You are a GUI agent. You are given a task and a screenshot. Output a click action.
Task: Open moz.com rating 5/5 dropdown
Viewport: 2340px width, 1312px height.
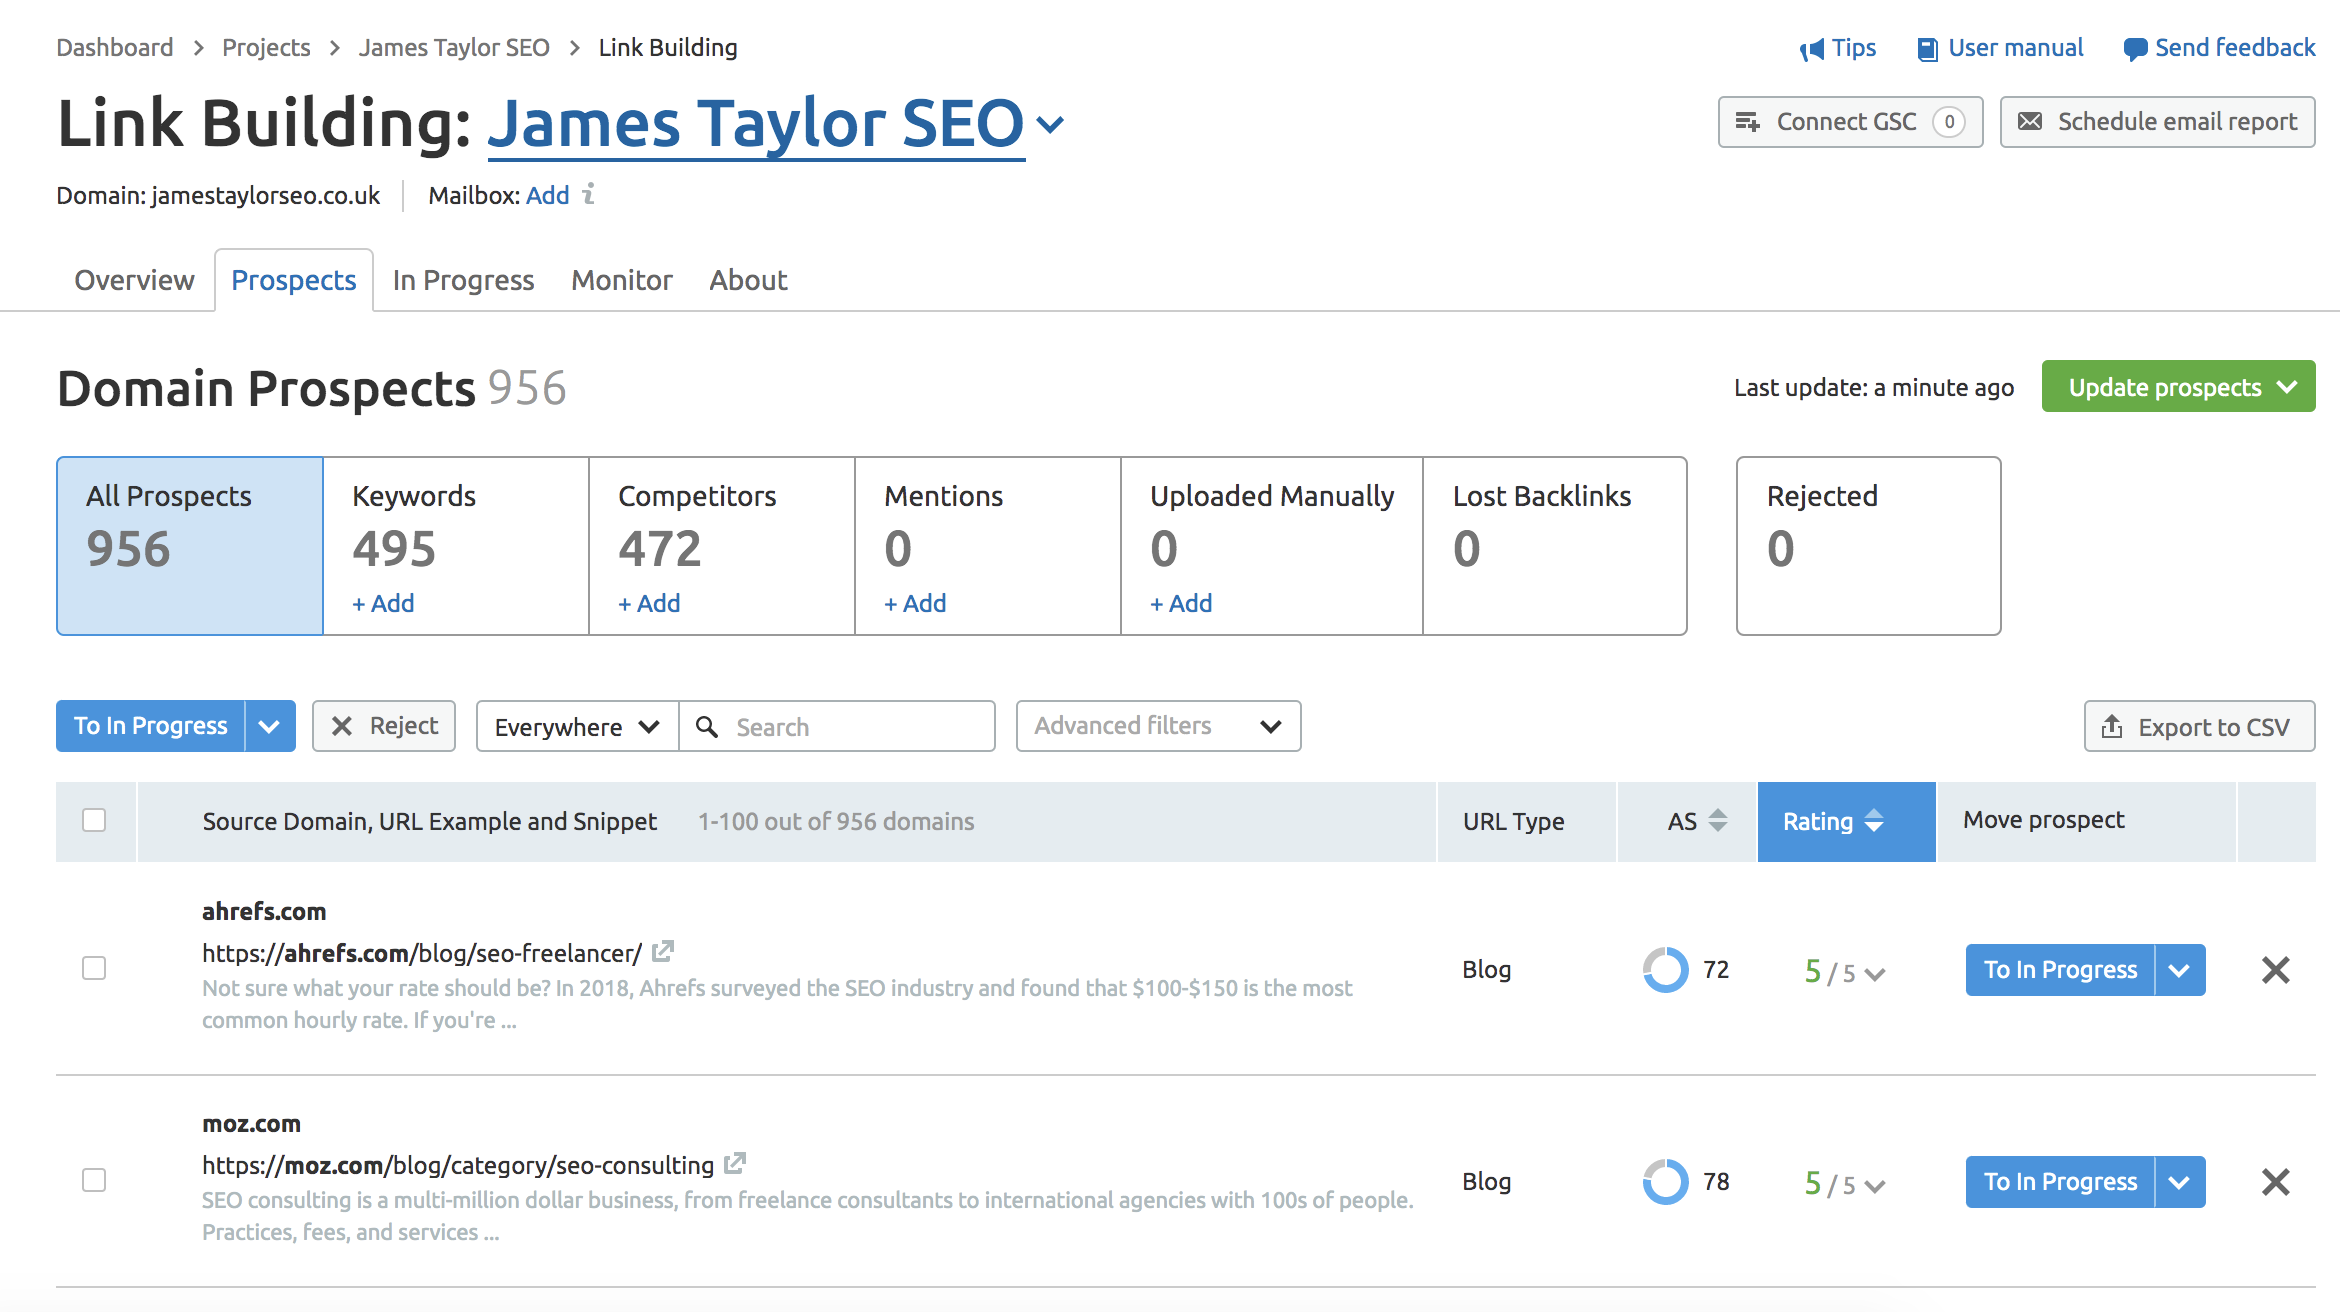[x=1845, y=1184]
